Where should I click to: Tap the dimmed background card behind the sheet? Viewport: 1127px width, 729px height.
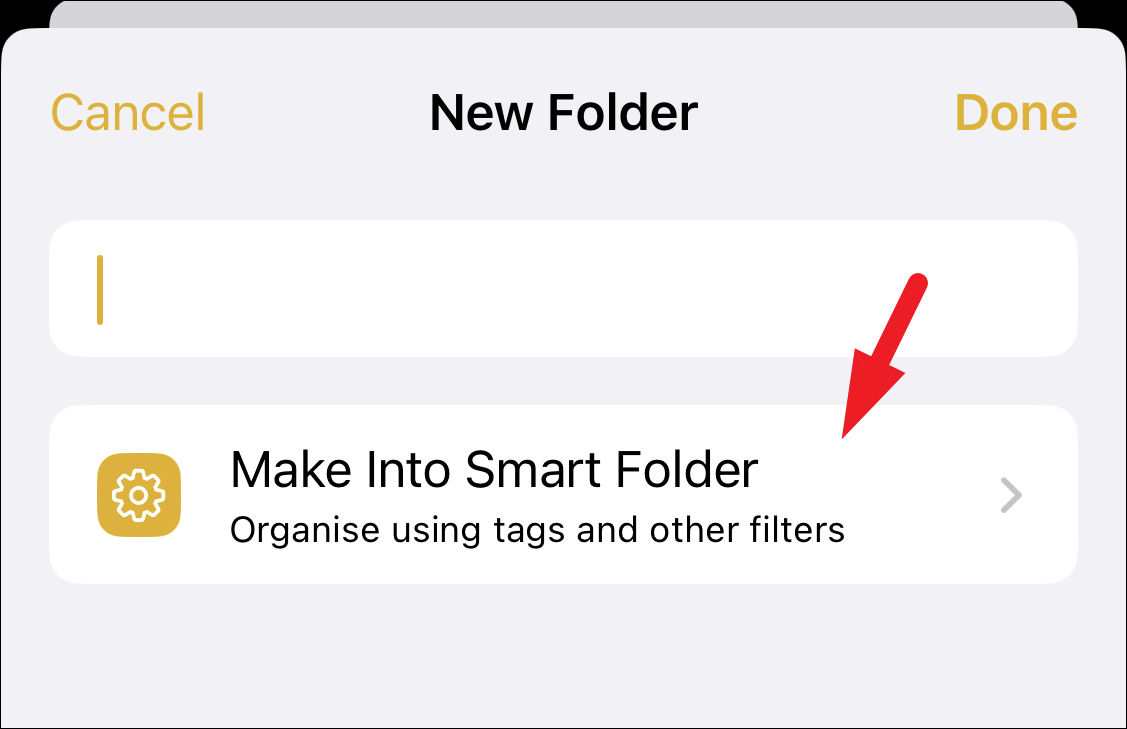pyautogui.click(x=563, y=13)
